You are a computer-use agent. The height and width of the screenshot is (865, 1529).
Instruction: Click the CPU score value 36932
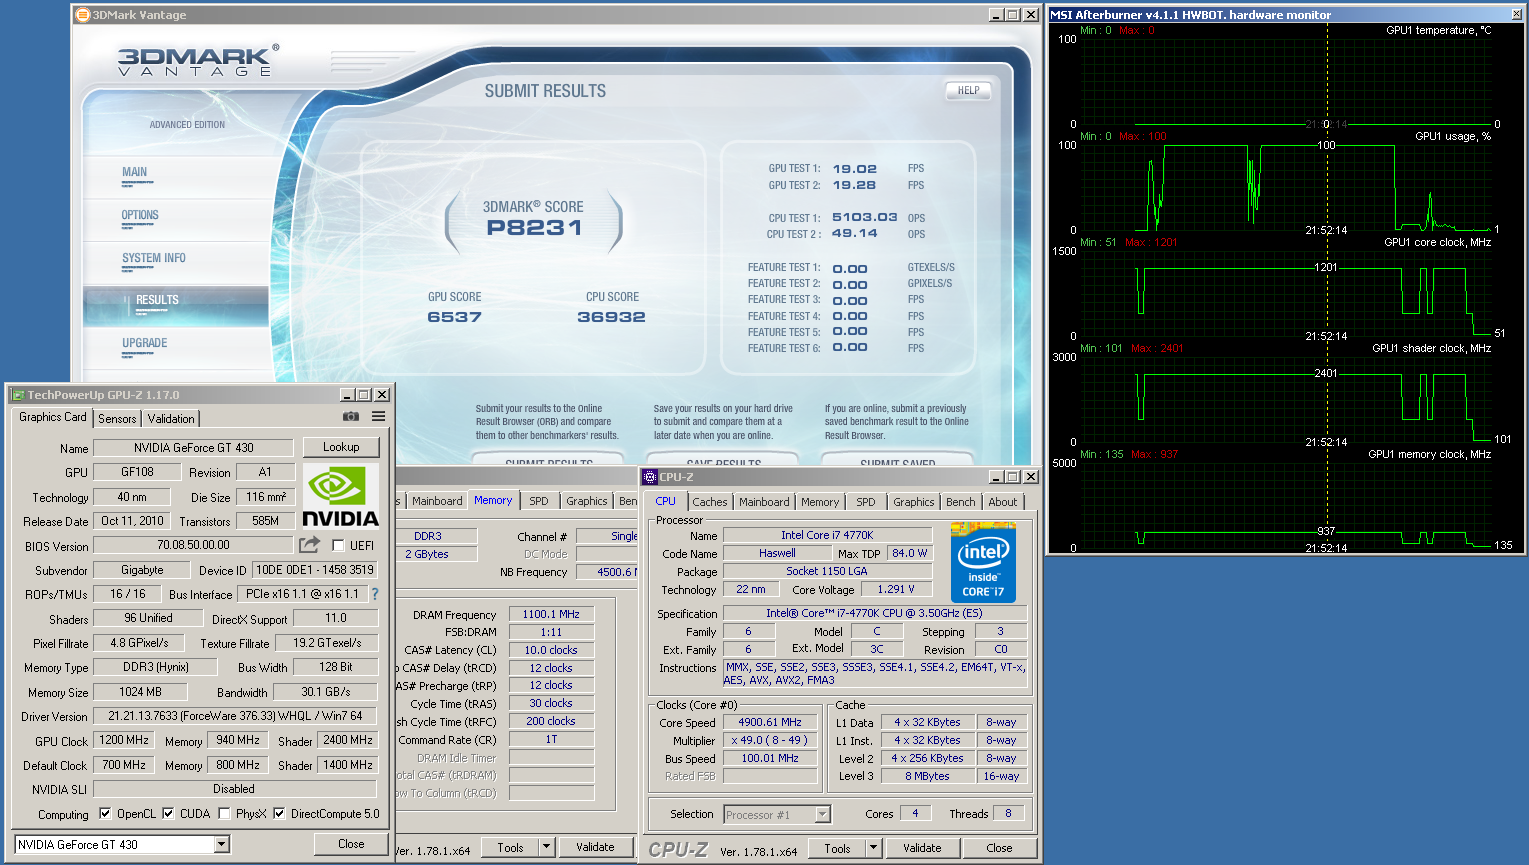click(611, 317)
